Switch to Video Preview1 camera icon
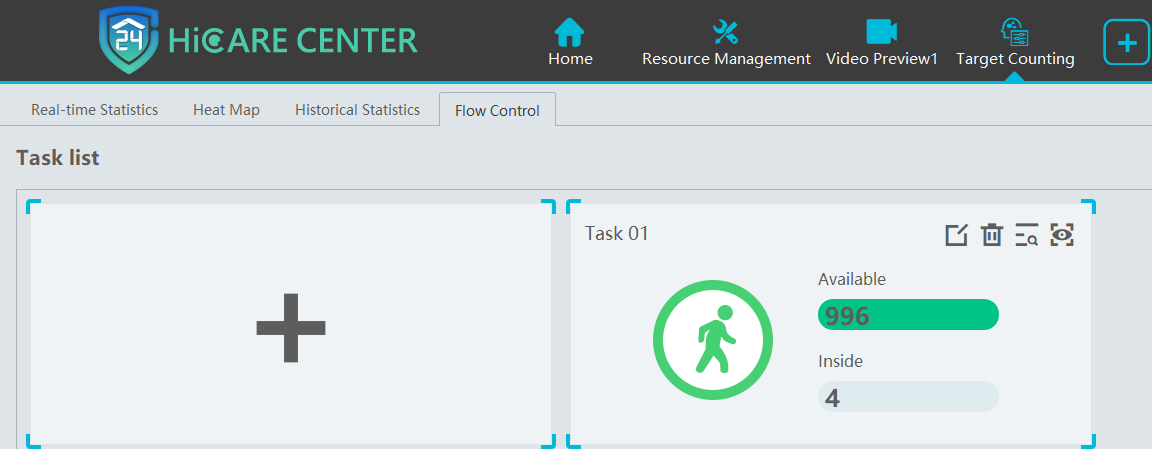The width and height of the screenshot is (1152, 453). pyautogui.click(x=881, y=33)
